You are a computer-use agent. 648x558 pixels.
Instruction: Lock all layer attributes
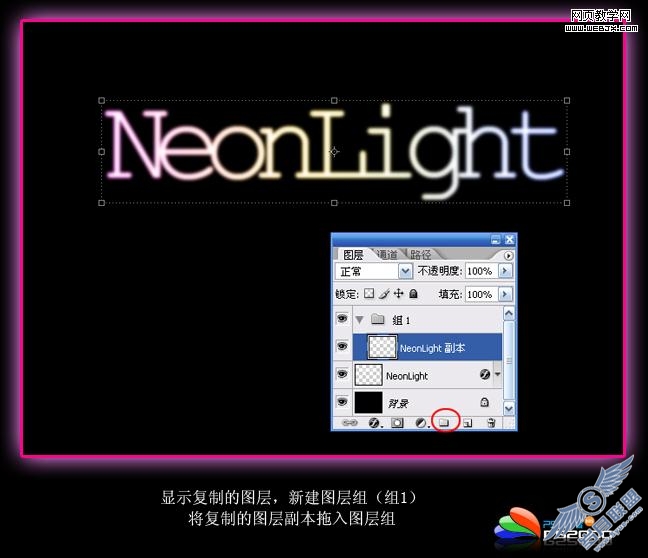coord(413,293)
